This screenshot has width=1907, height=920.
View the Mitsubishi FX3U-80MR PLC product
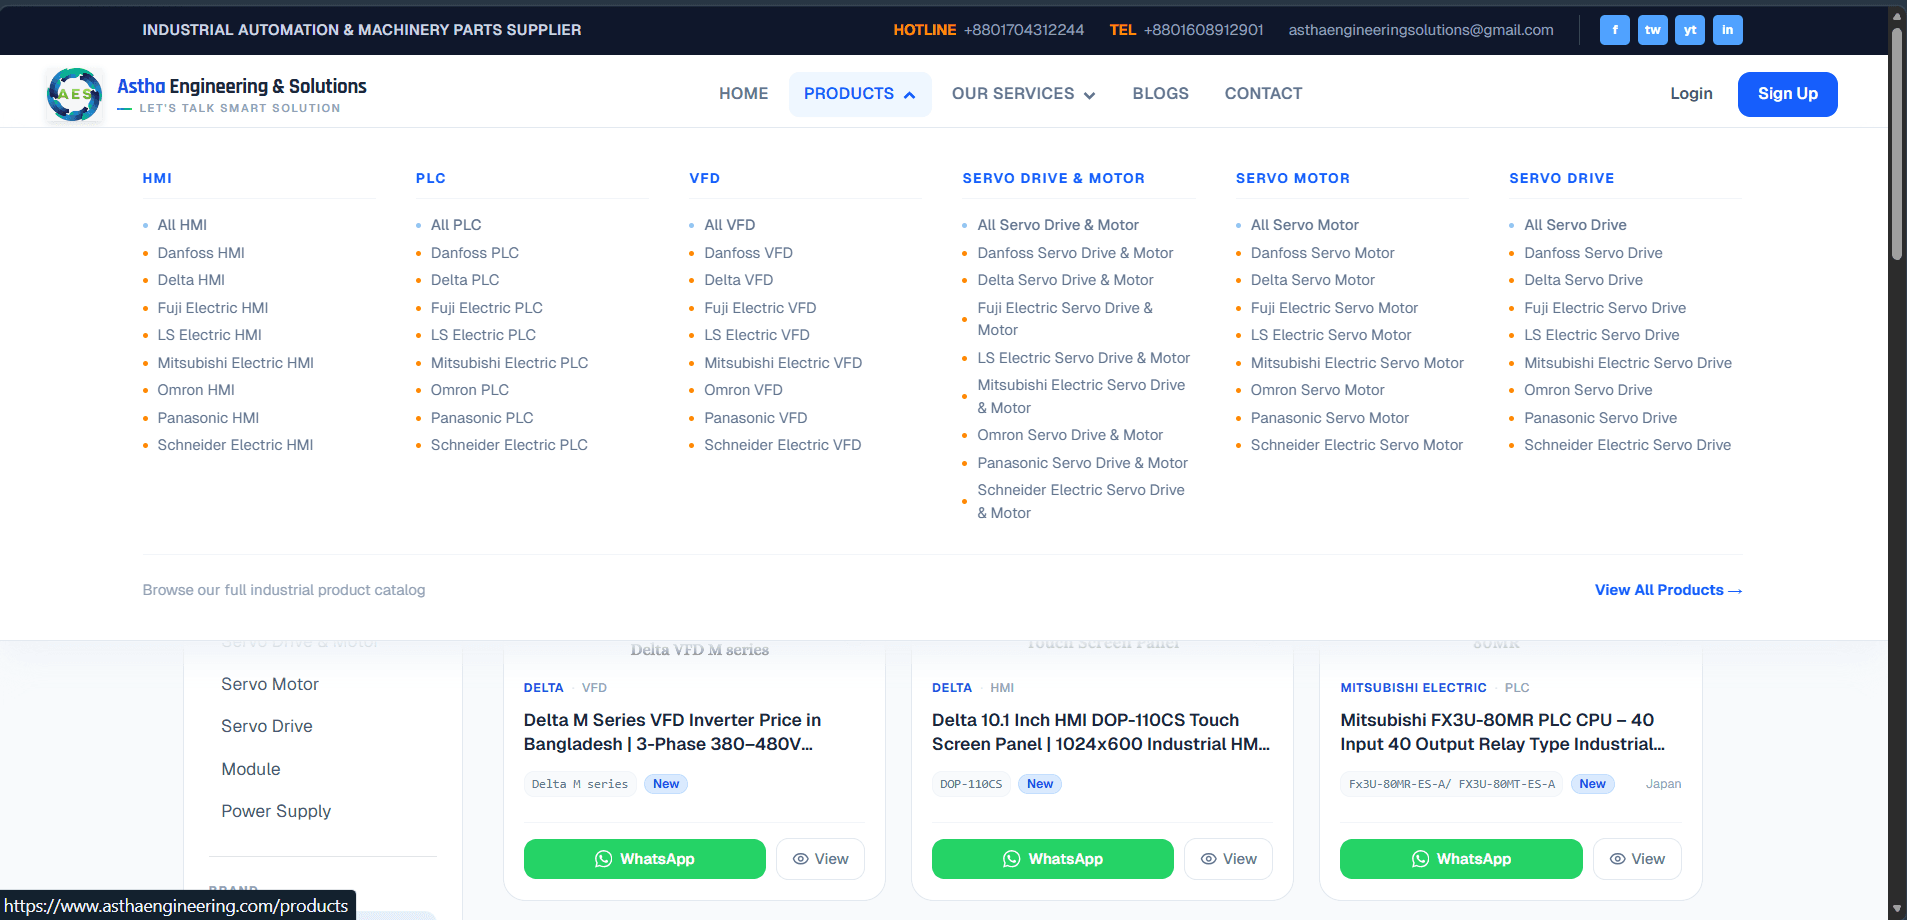point(1637,859)
